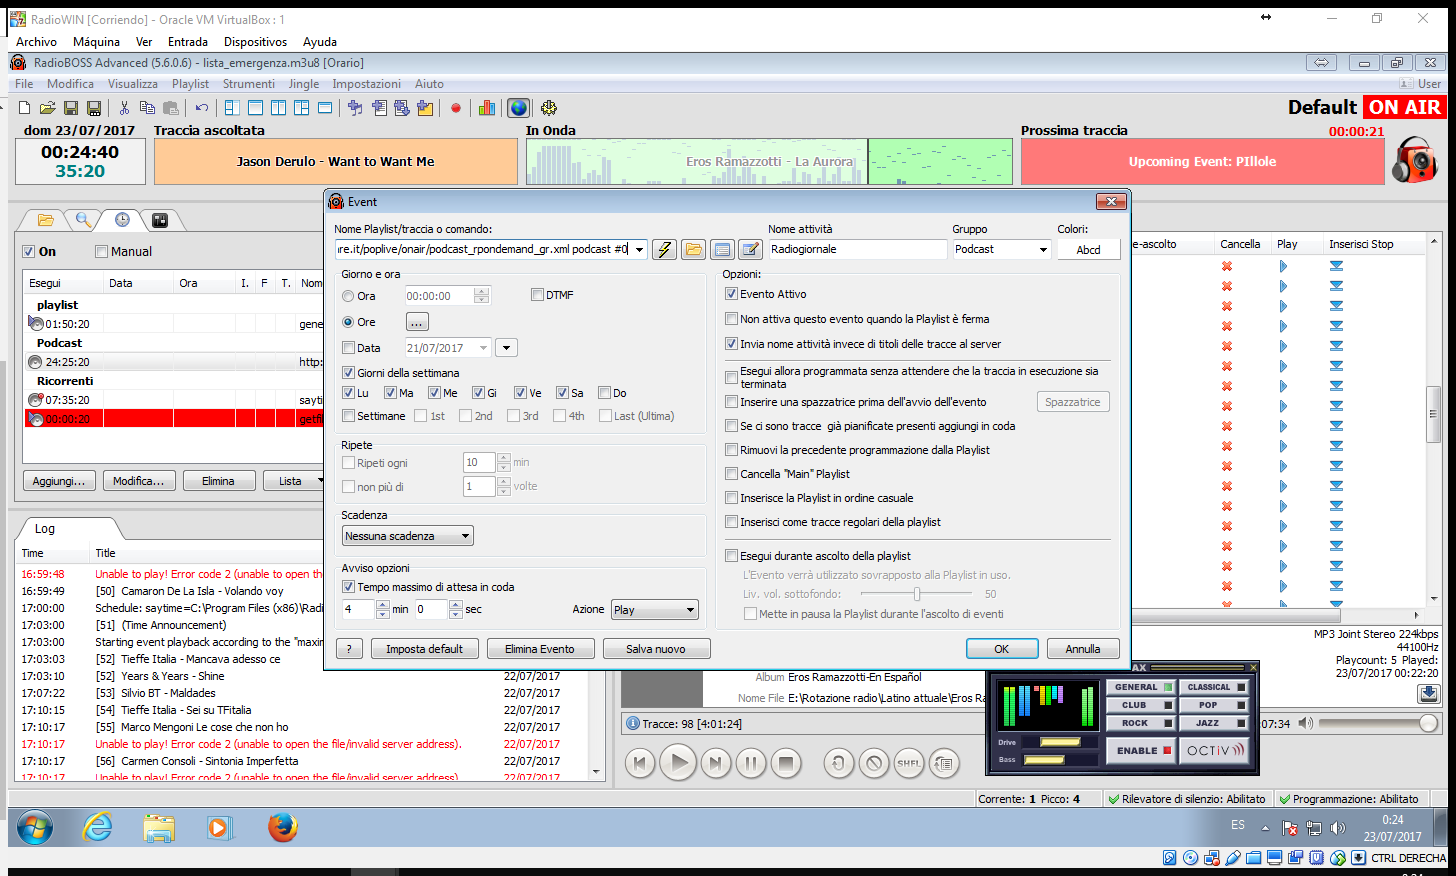Image resolution: width=1456 pixels, height=876 pixels.
Task: Open the Gruppo Podcast dropdown
Action: pyautogui.click(x=1042, y=249)
